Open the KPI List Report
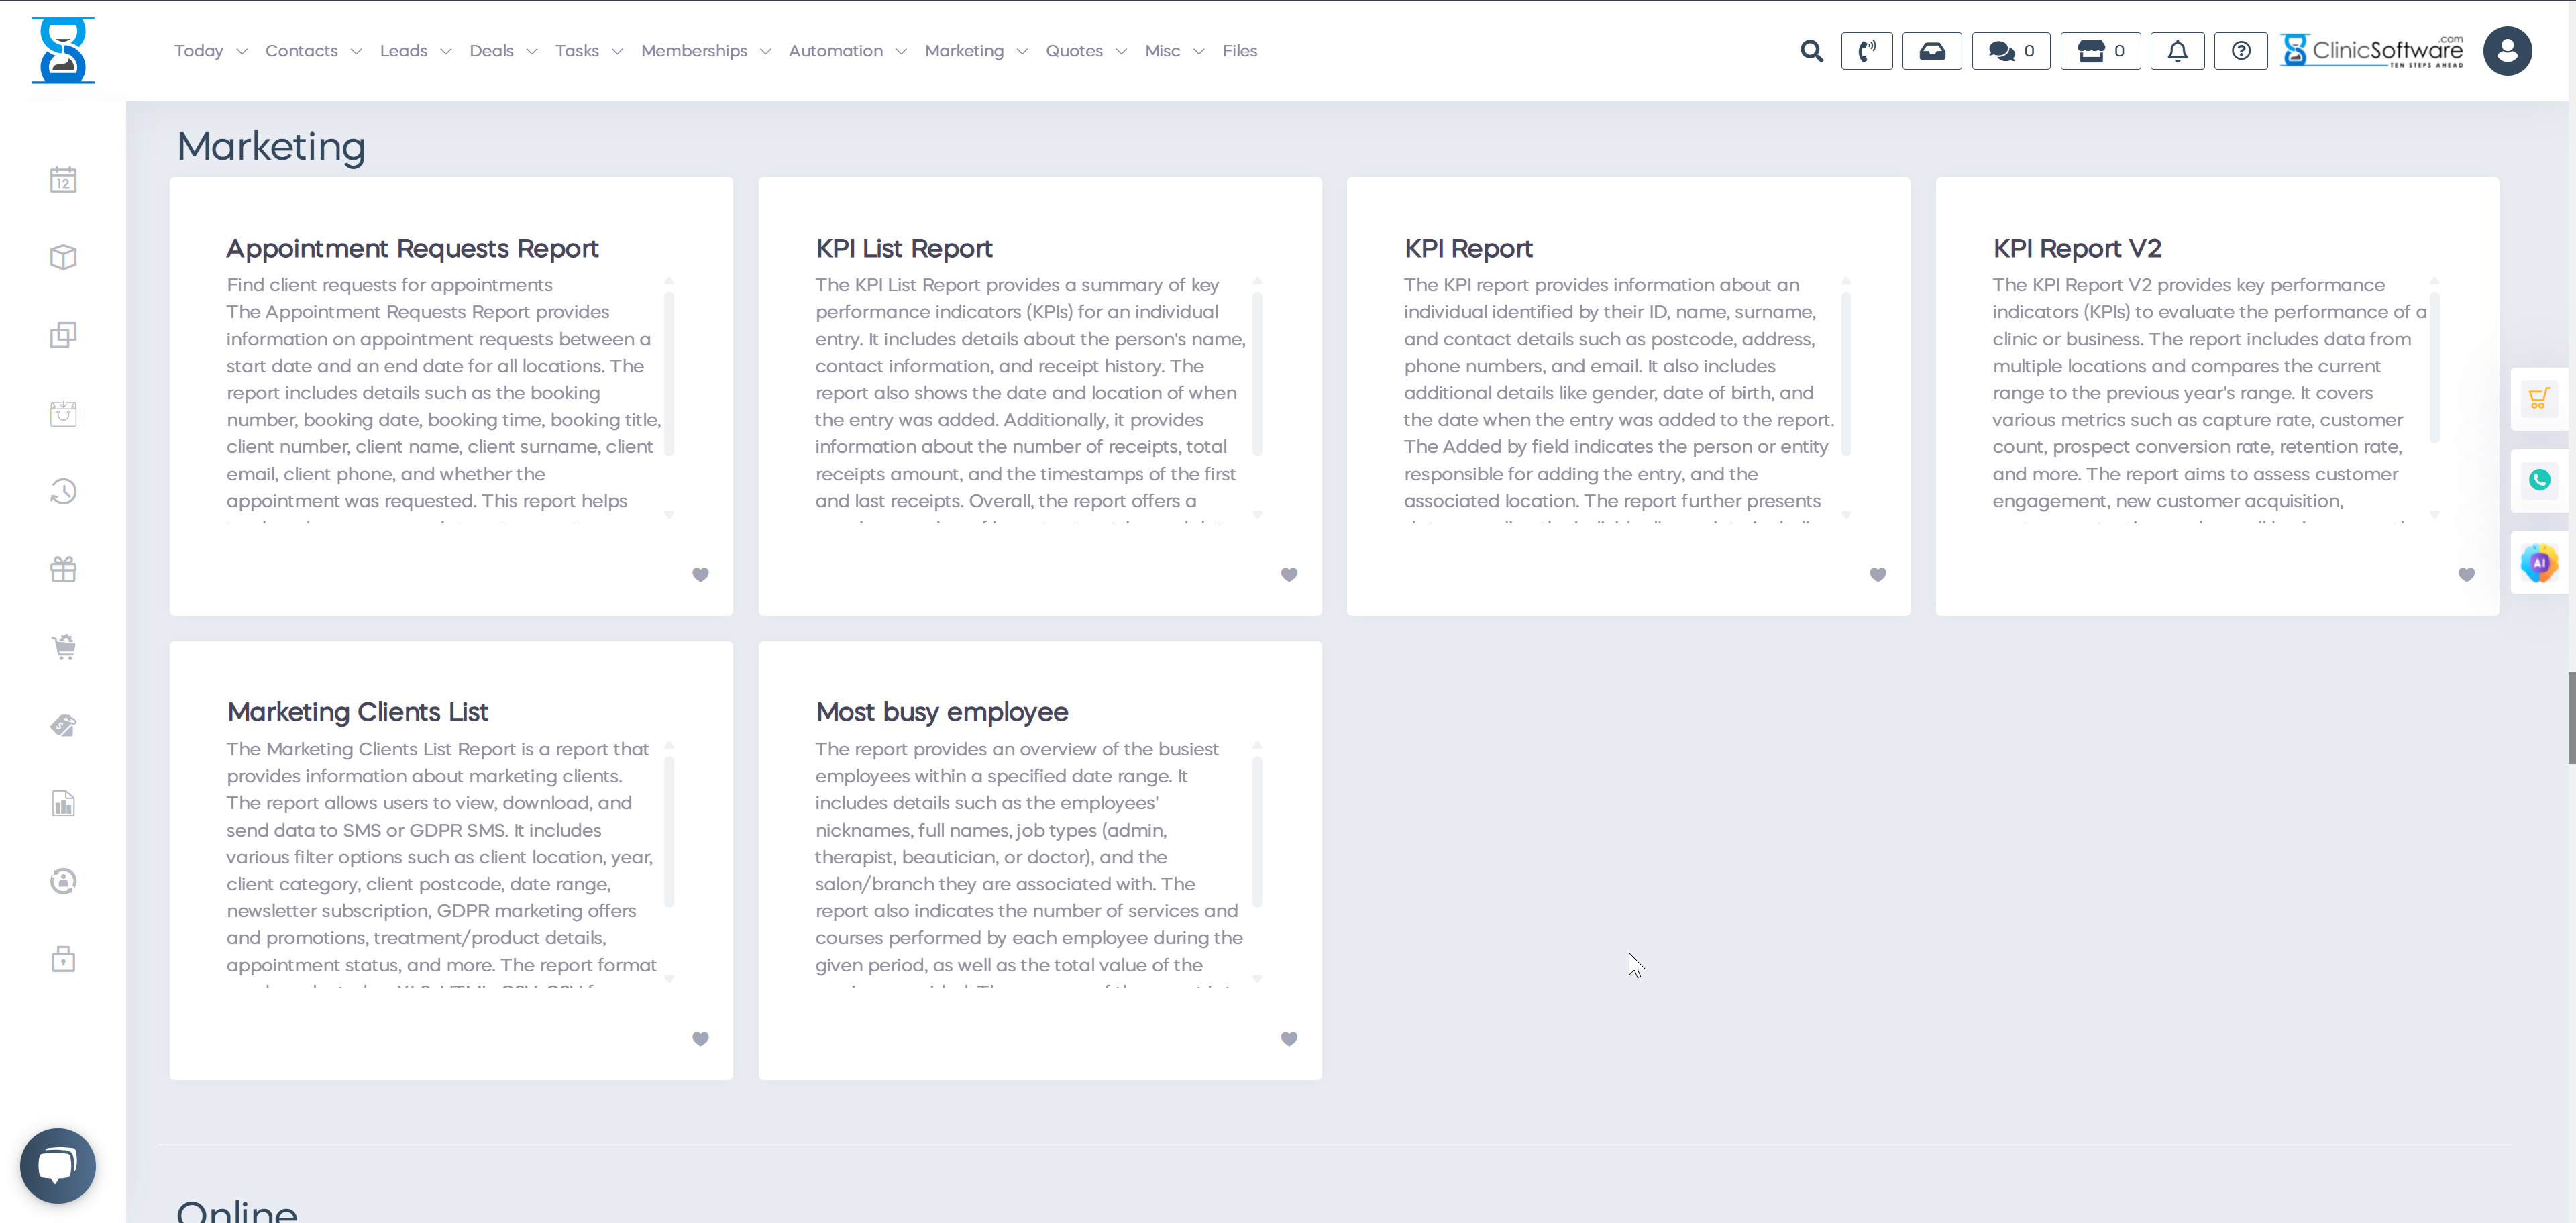This screenshot has height=1223, width=2576. click(903, 248)
